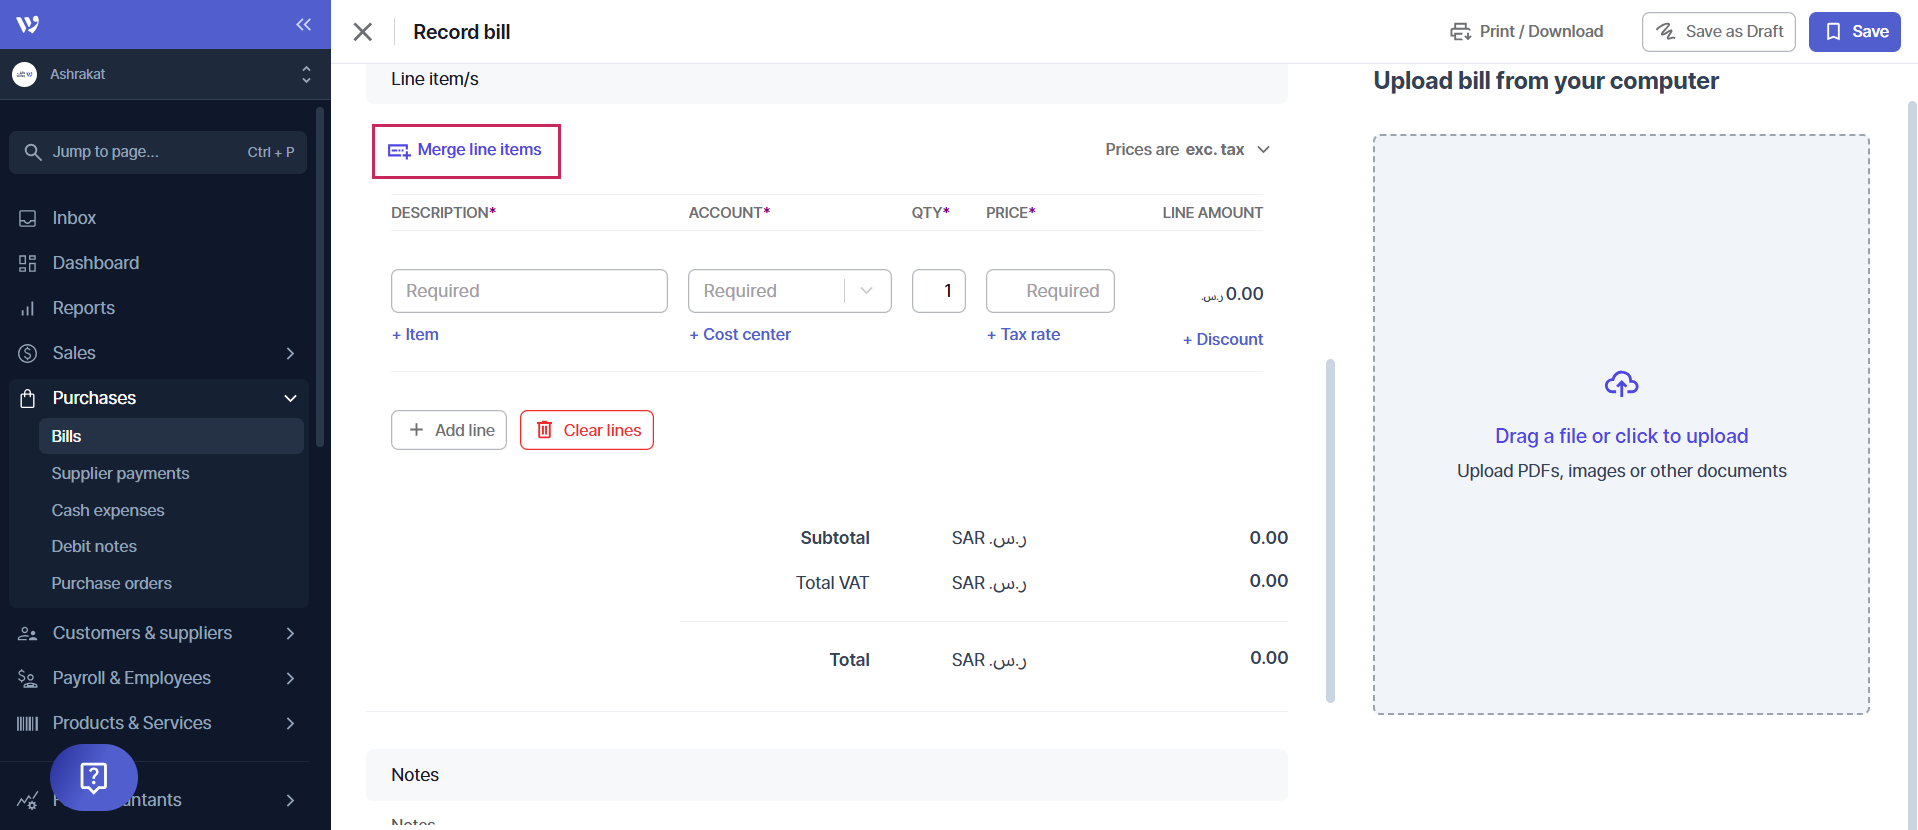
Task: Open the Account dropdown in line item
Action: [x=789, y=291]
